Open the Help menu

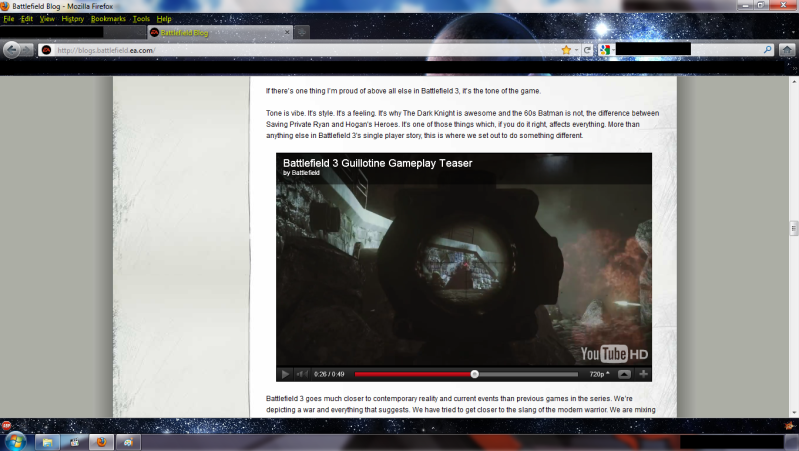(164, 19)
